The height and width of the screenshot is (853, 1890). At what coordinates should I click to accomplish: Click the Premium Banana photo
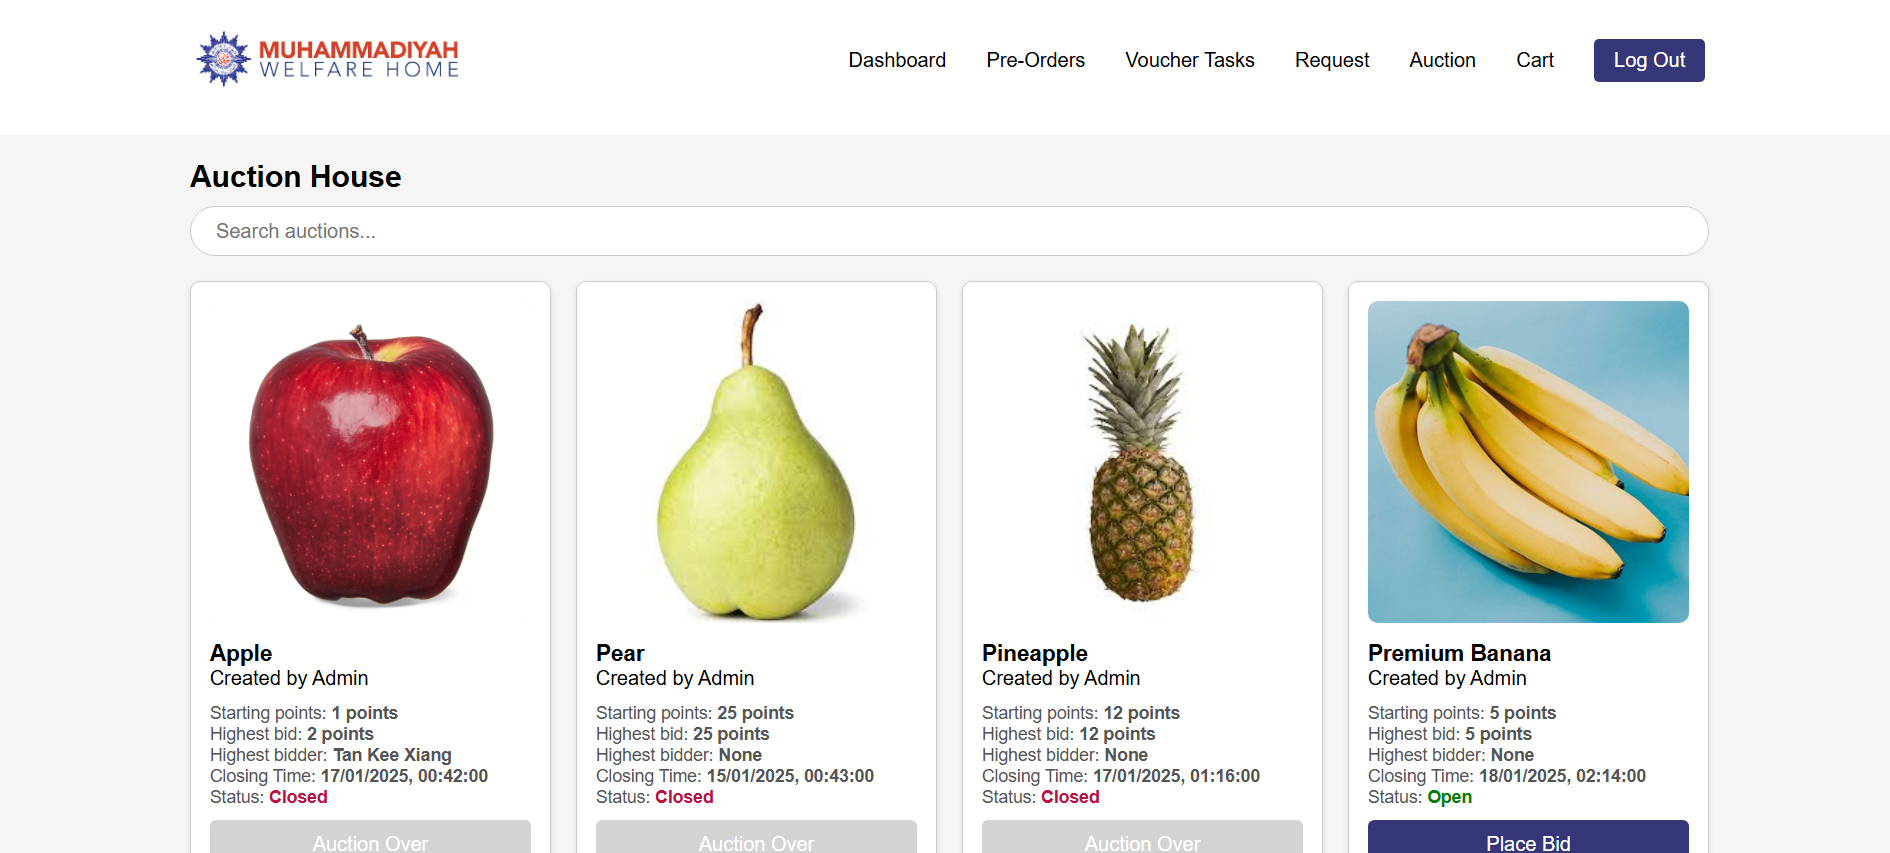1528,462
